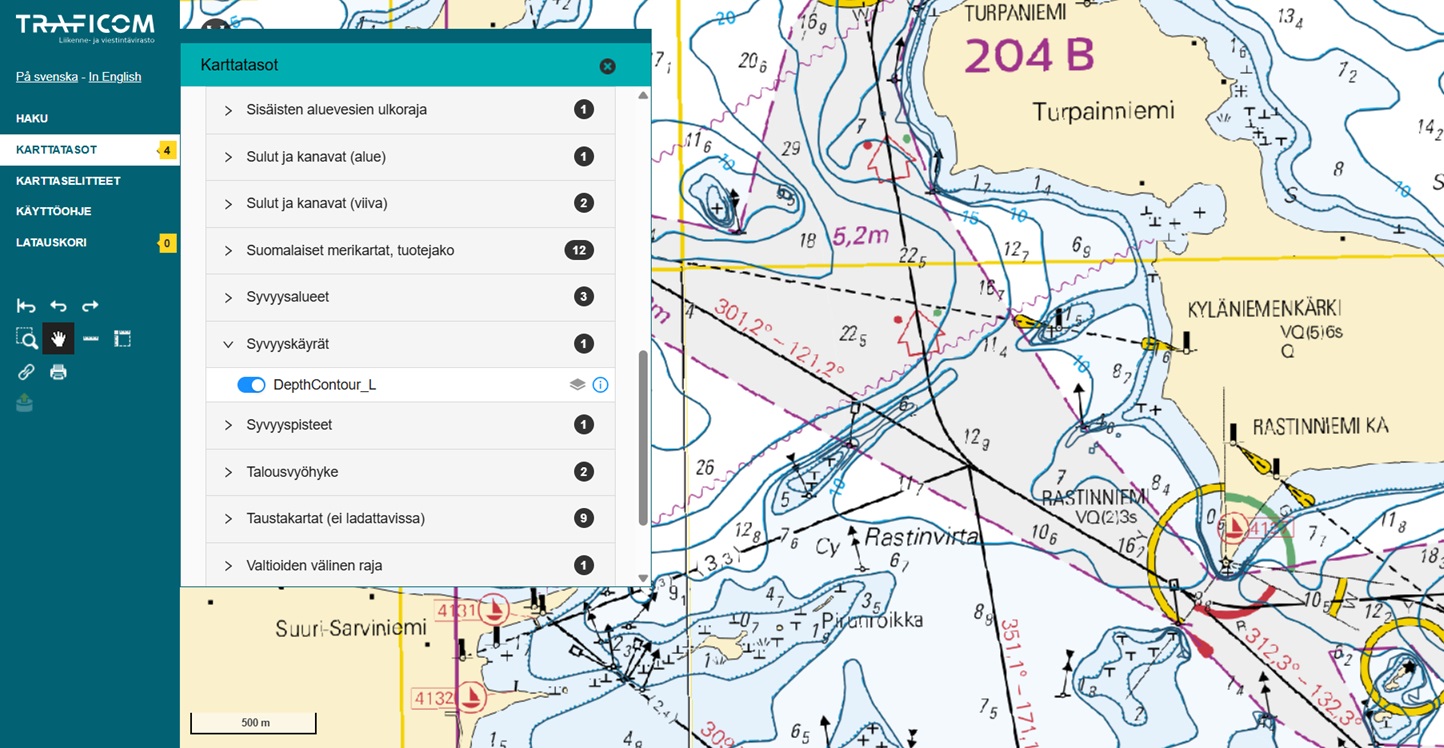Viewport: 1444px width, 748px height.
Task: Click the return to initial view icon
Action: tap(26, 306)
